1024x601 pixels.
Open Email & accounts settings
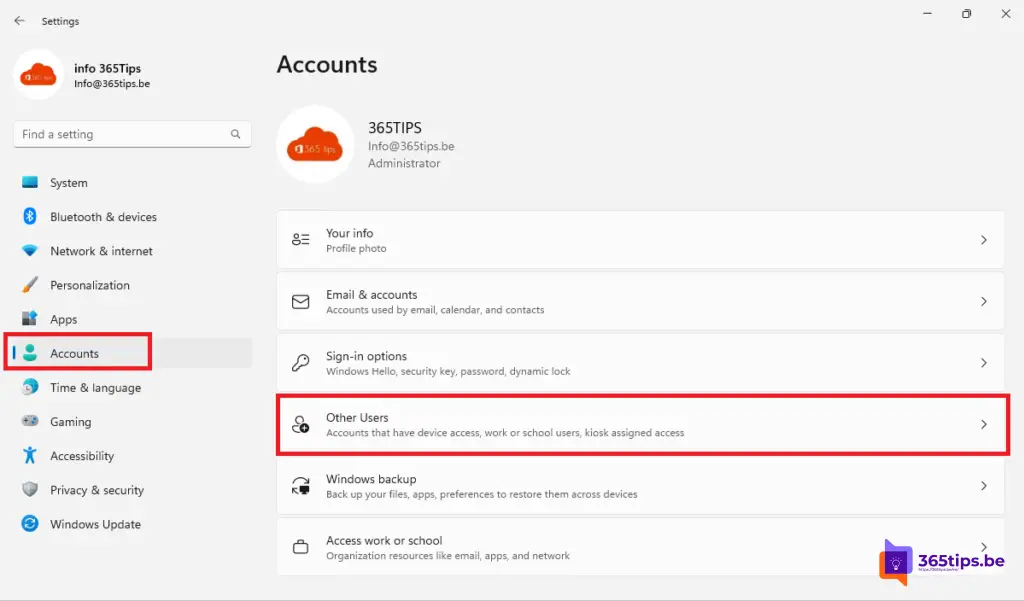click(x=640, y=302)
